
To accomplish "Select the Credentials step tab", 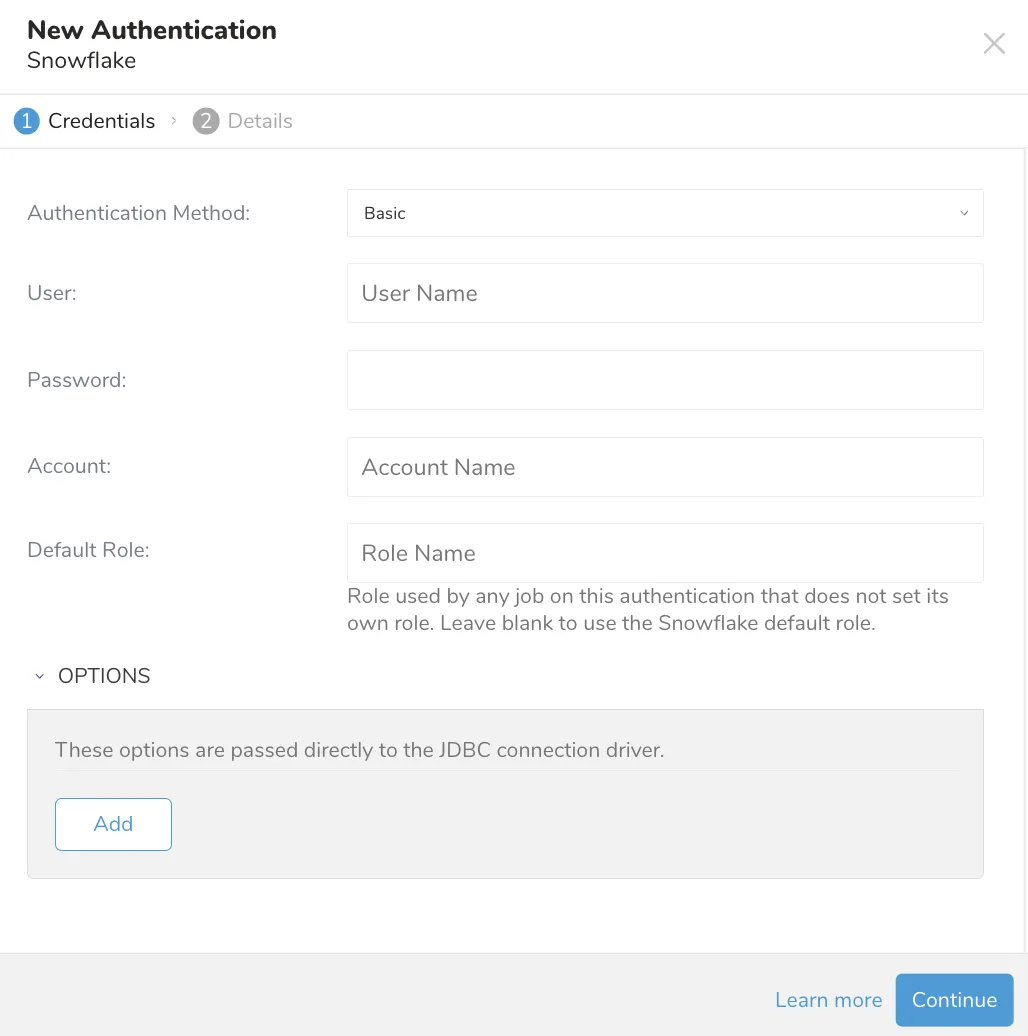I will click(x=85, y=121).
